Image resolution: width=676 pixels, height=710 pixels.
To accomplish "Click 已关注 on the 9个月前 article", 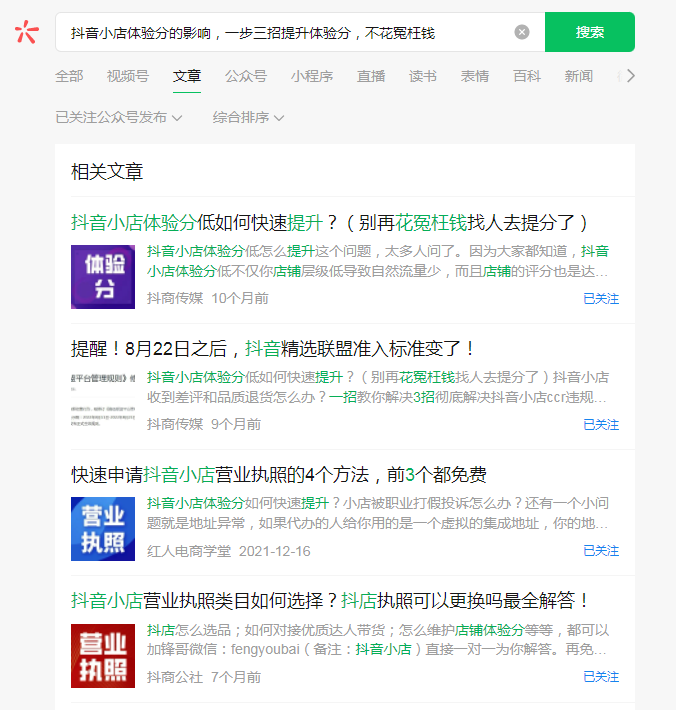I will click(601, 425).
